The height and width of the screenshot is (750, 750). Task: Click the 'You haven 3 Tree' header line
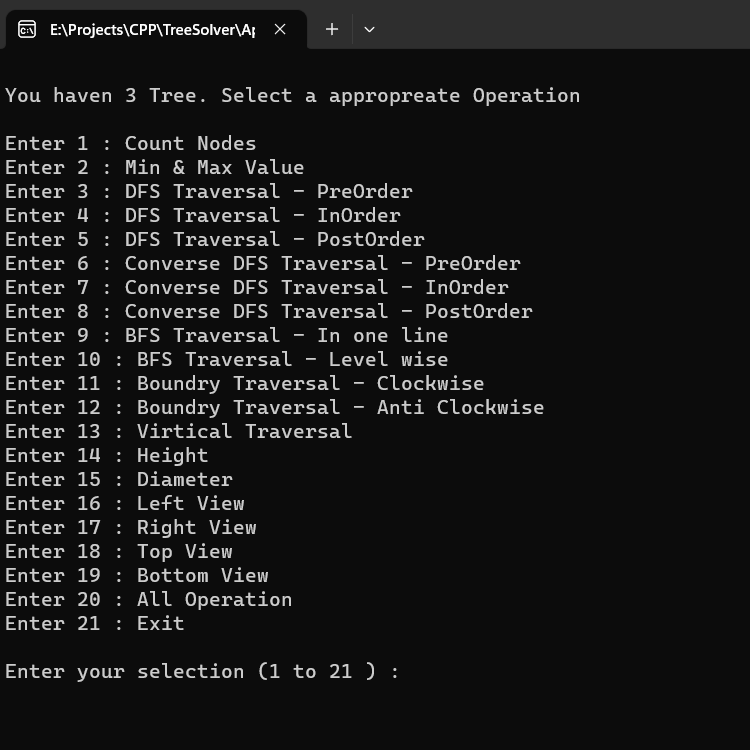[x=292, y=96]
